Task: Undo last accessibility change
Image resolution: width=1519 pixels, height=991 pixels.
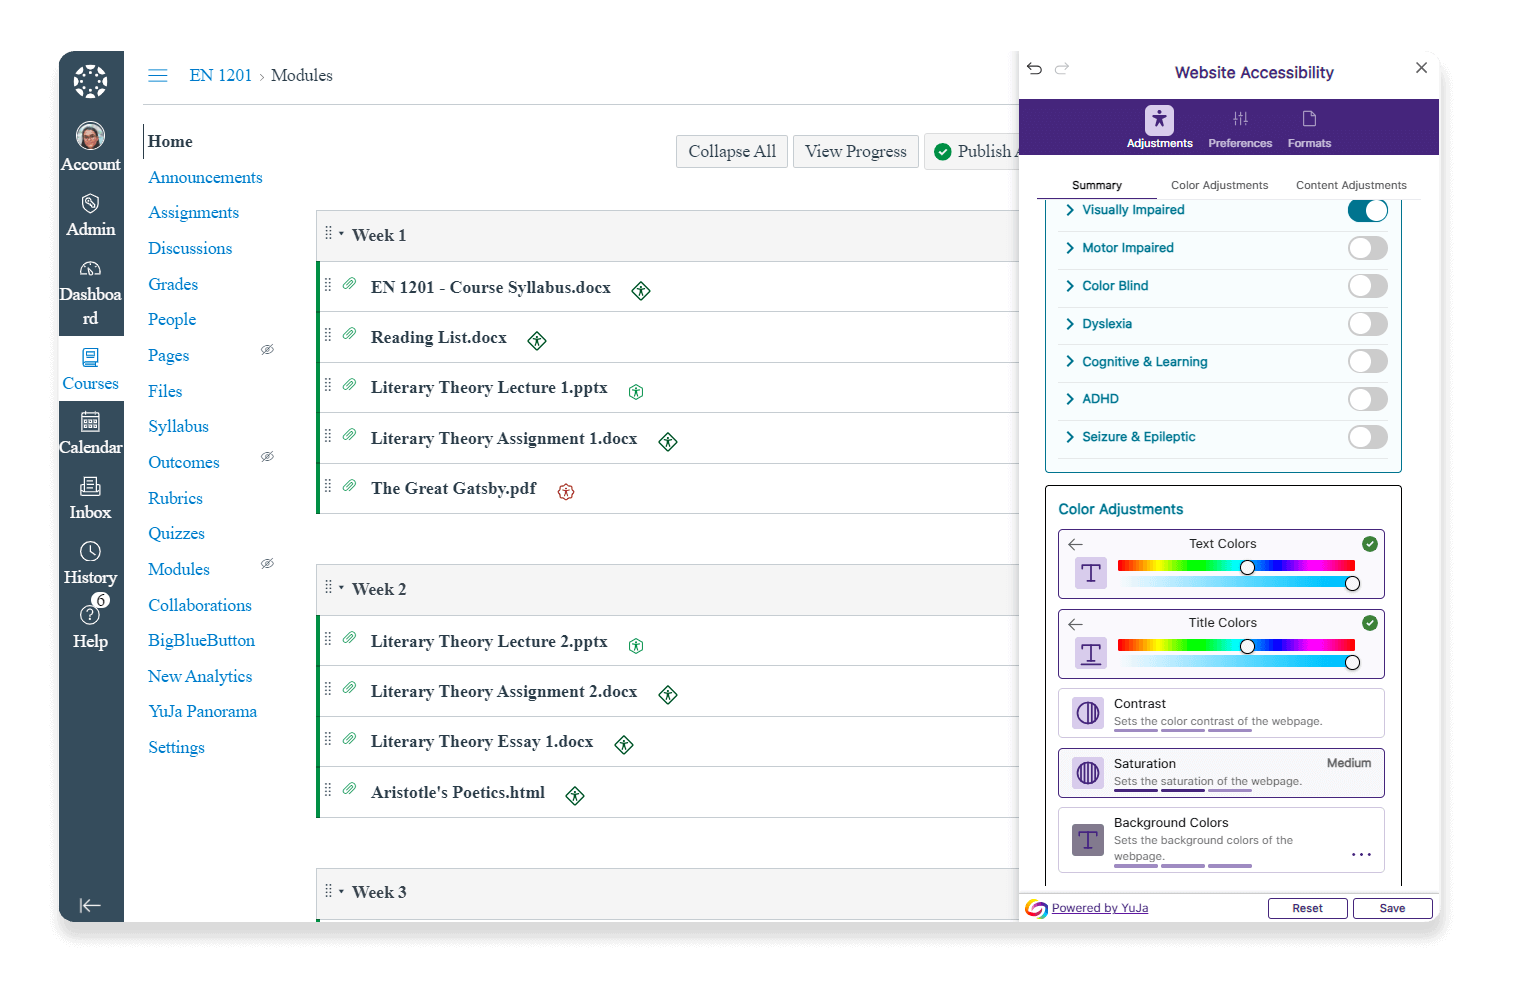Action: click(1034, 69)
